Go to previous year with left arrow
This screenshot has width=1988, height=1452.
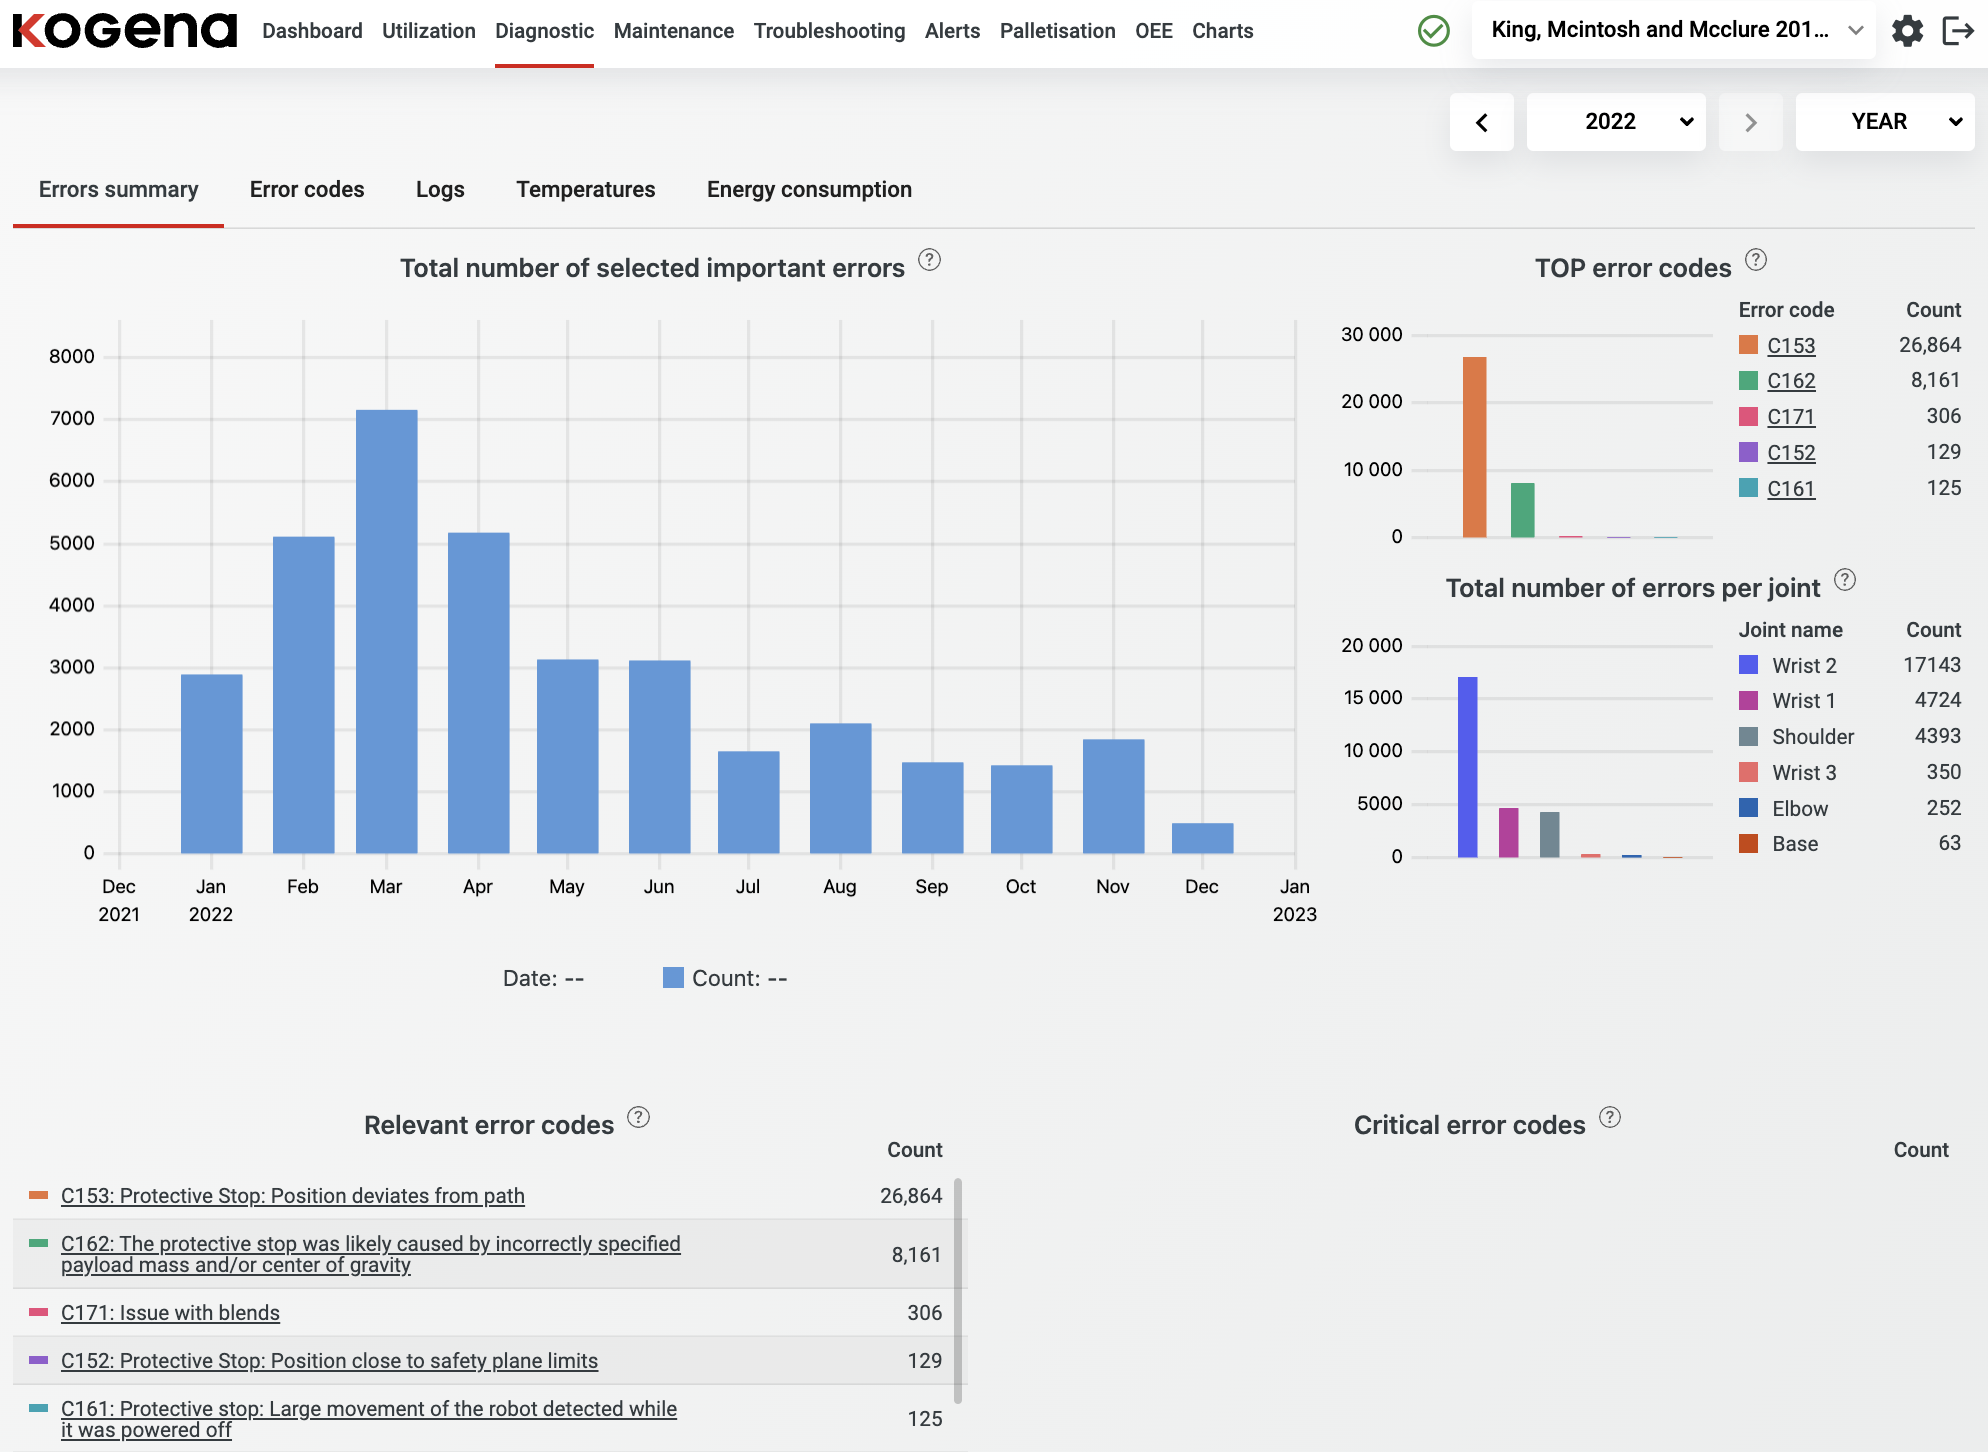click(1481, 122)
